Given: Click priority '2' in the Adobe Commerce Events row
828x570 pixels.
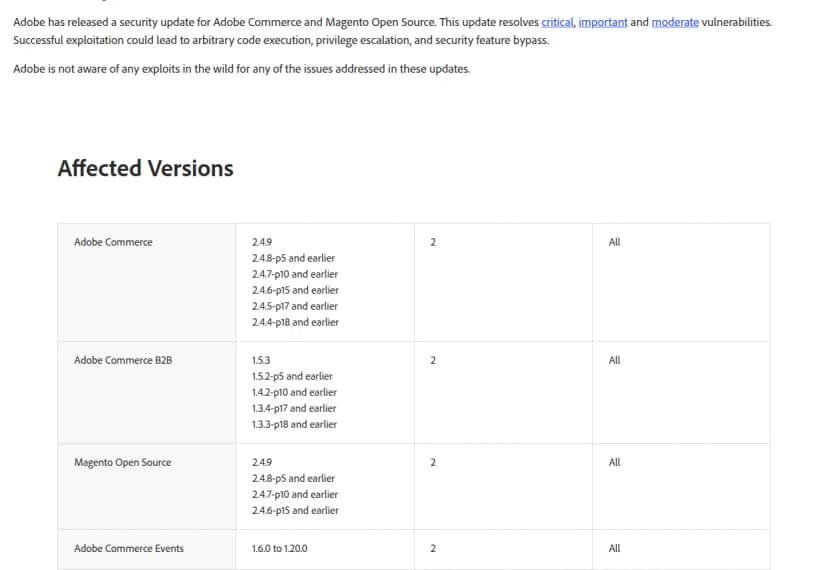Looking at the screenshot, I should (433, 548).
